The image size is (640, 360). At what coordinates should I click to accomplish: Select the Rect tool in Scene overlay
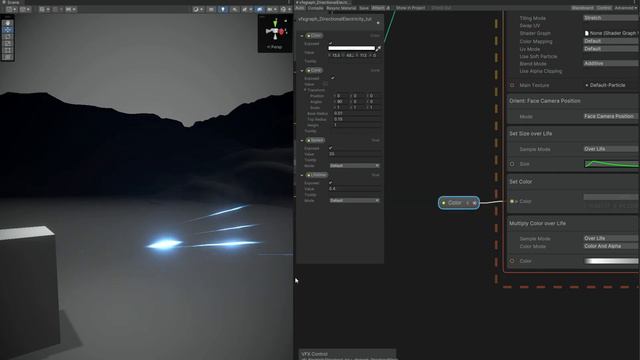pos(8,51)
